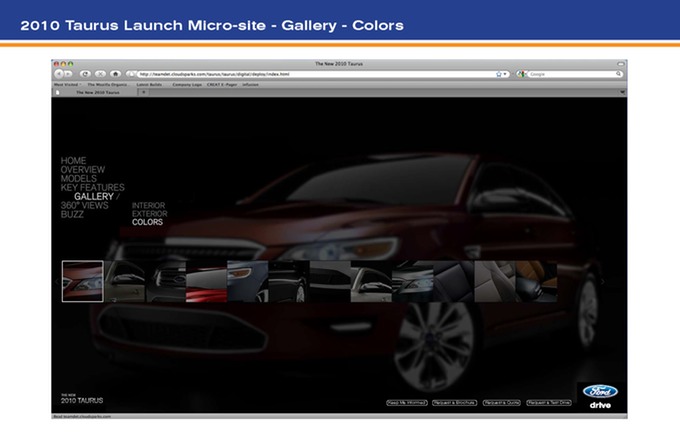Open the browser home page icon

click(115, 74)
